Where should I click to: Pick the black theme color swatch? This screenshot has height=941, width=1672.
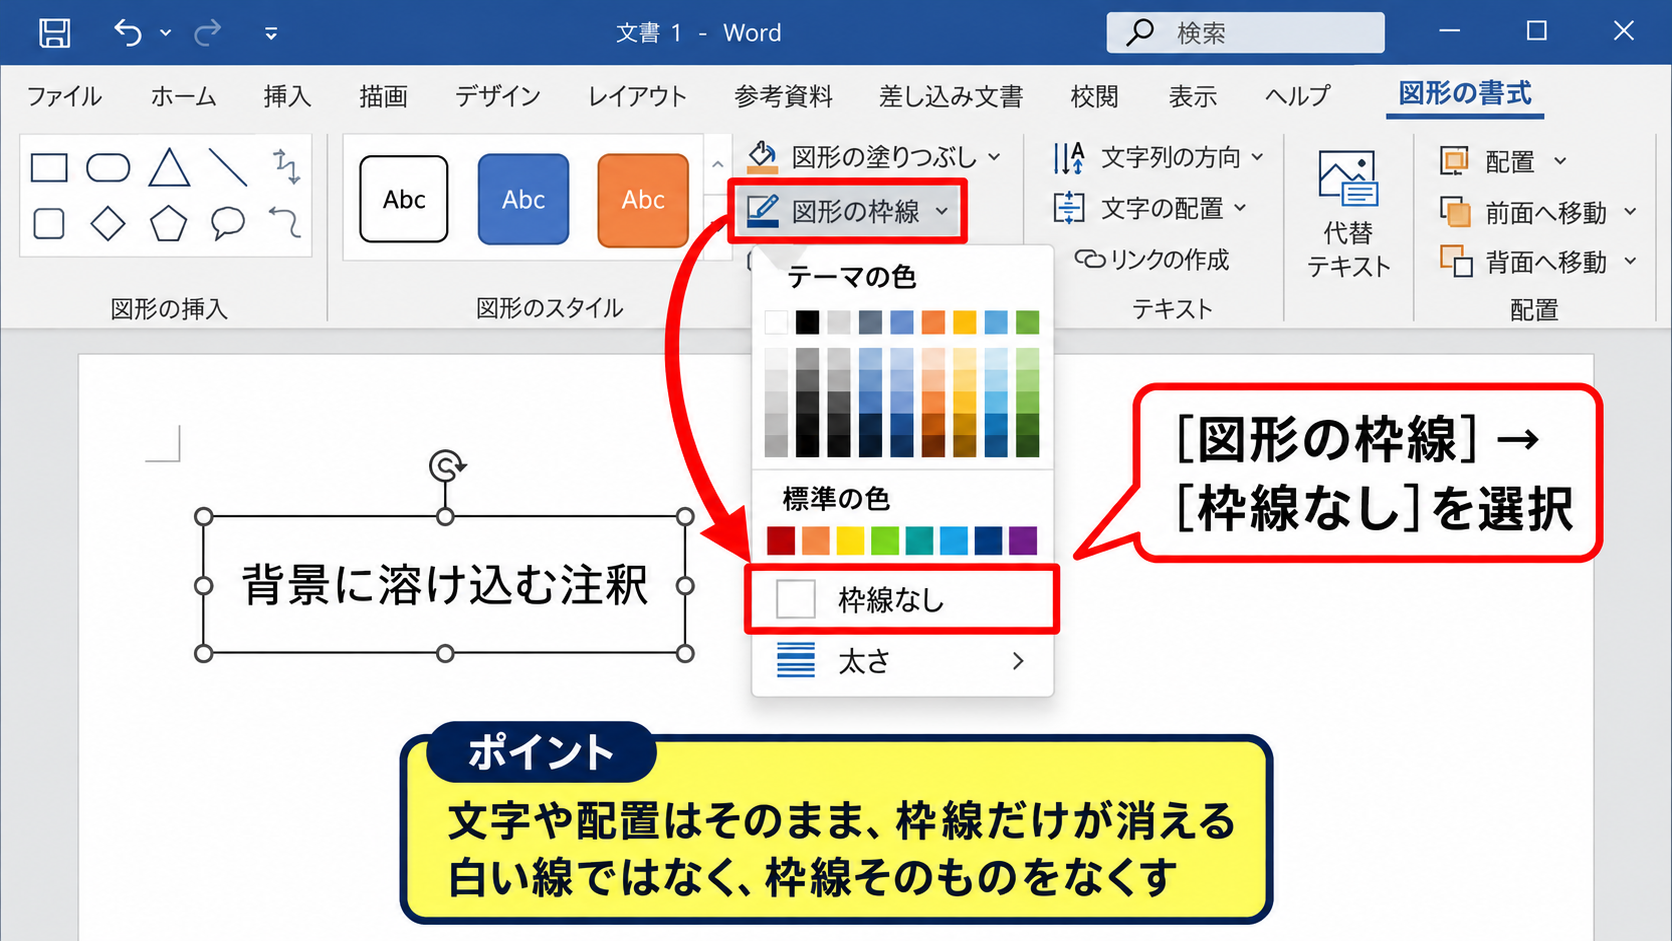(x=807, y=322)
